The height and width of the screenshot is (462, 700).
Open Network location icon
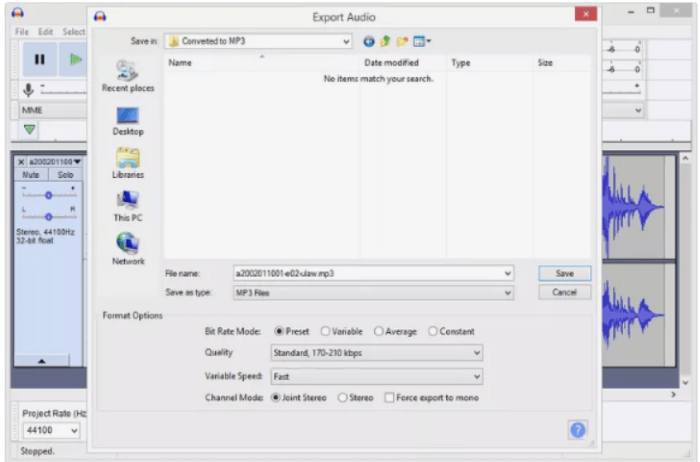click(x=128, y=248)
